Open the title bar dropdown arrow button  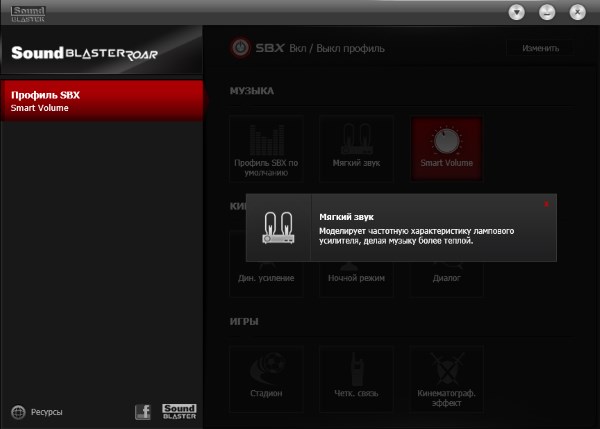pyautogui.click(x=517, y=12)
